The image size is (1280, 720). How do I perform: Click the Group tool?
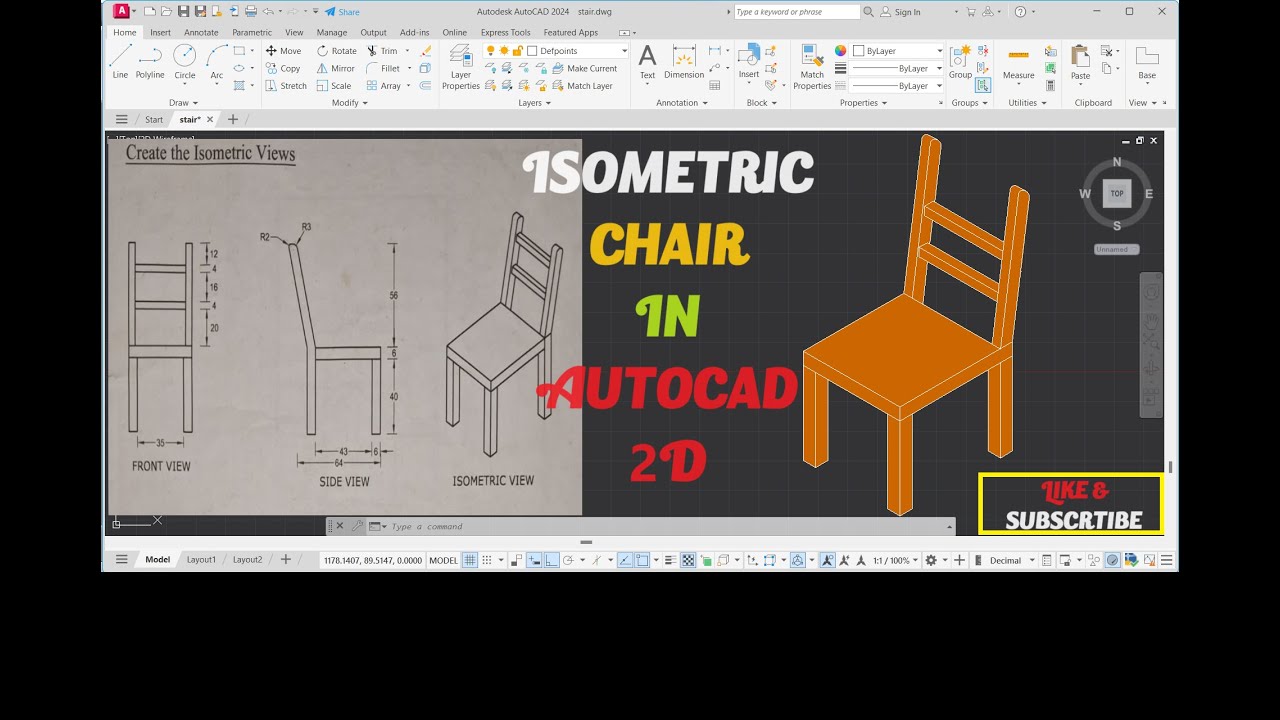click(960, 61)
